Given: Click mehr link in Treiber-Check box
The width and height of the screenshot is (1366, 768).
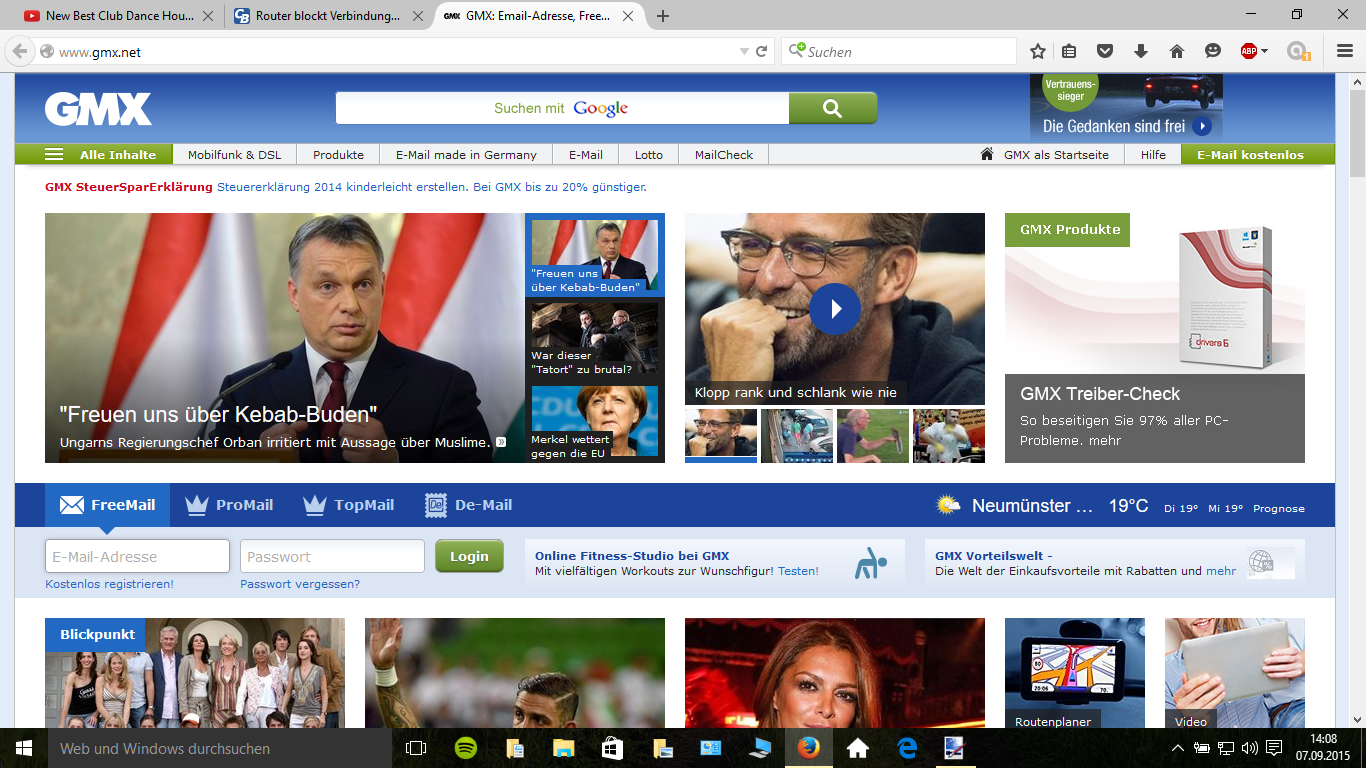Looking at the screenshot, I should point(1105,440).
